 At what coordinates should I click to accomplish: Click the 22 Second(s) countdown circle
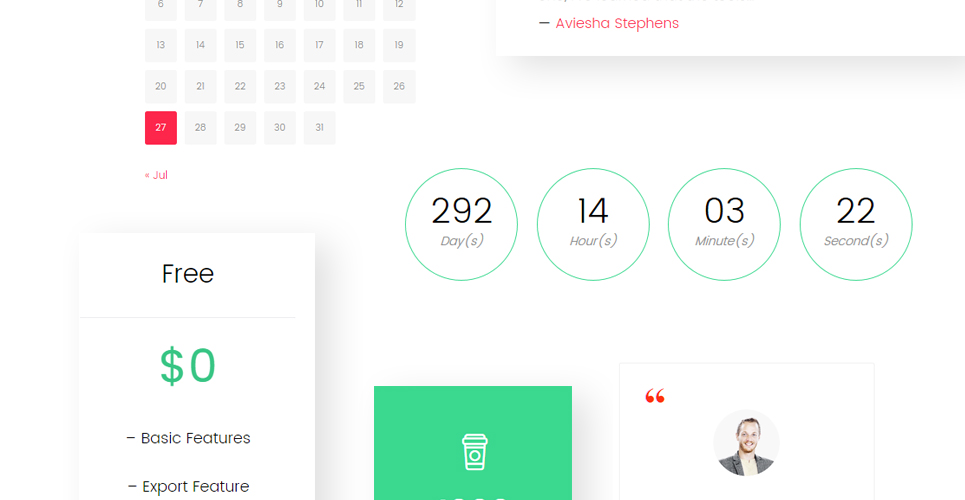[856, 224]
